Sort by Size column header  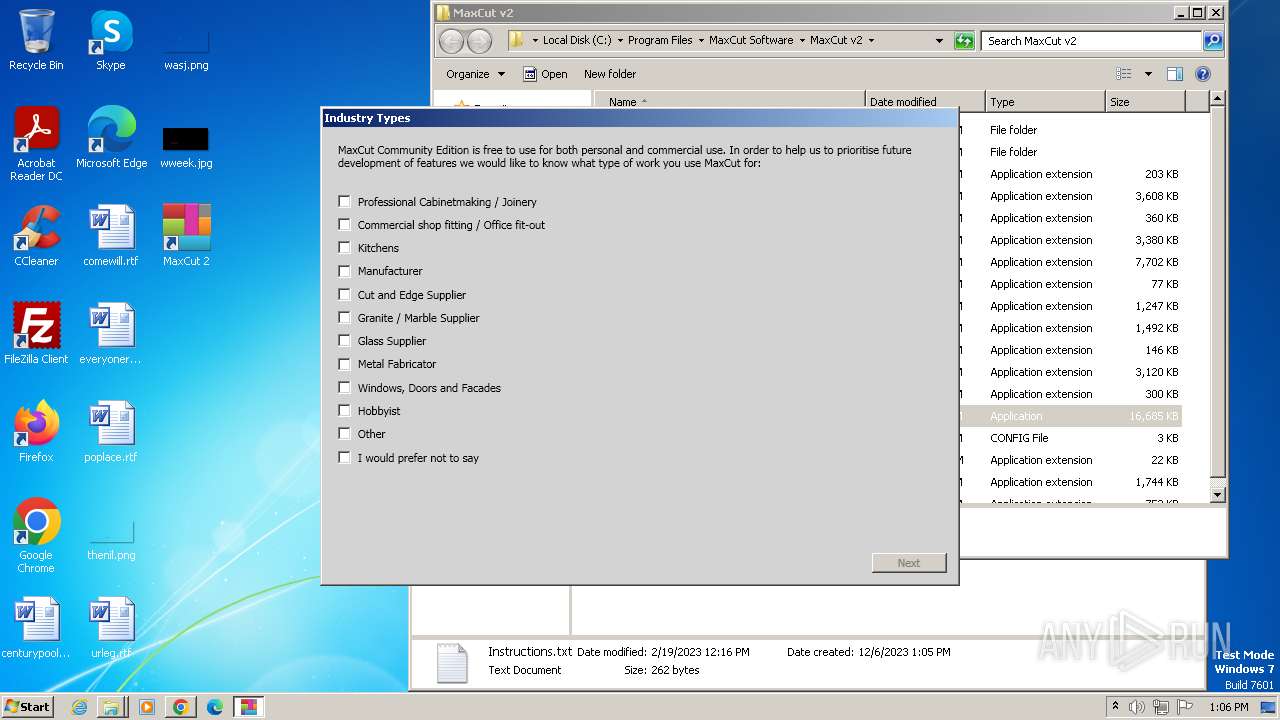pos(1146,101)
